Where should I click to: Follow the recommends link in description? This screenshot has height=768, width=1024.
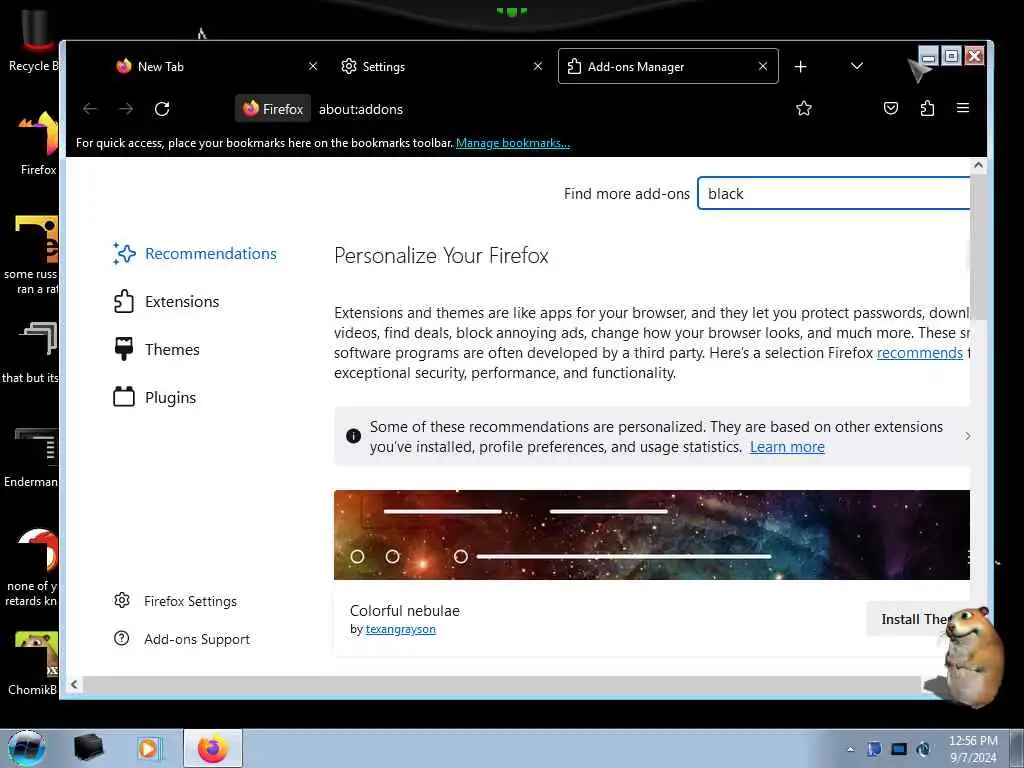tap(920, 353)
